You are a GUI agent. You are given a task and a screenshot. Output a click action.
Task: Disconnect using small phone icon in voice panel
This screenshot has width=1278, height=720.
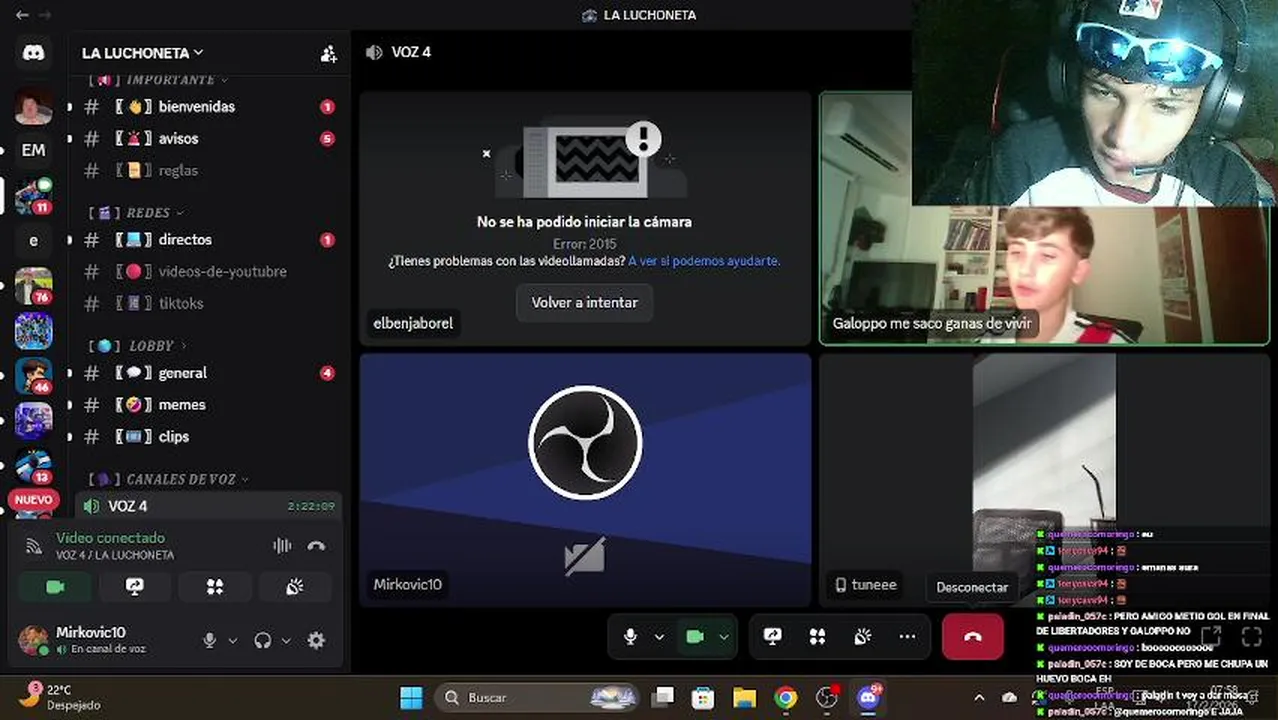316,546
